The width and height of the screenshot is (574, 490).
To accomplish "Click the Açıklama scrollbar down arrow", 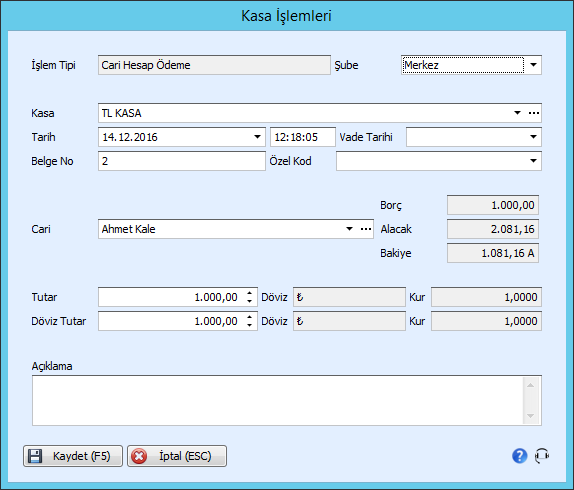I will tap(530, 416).
